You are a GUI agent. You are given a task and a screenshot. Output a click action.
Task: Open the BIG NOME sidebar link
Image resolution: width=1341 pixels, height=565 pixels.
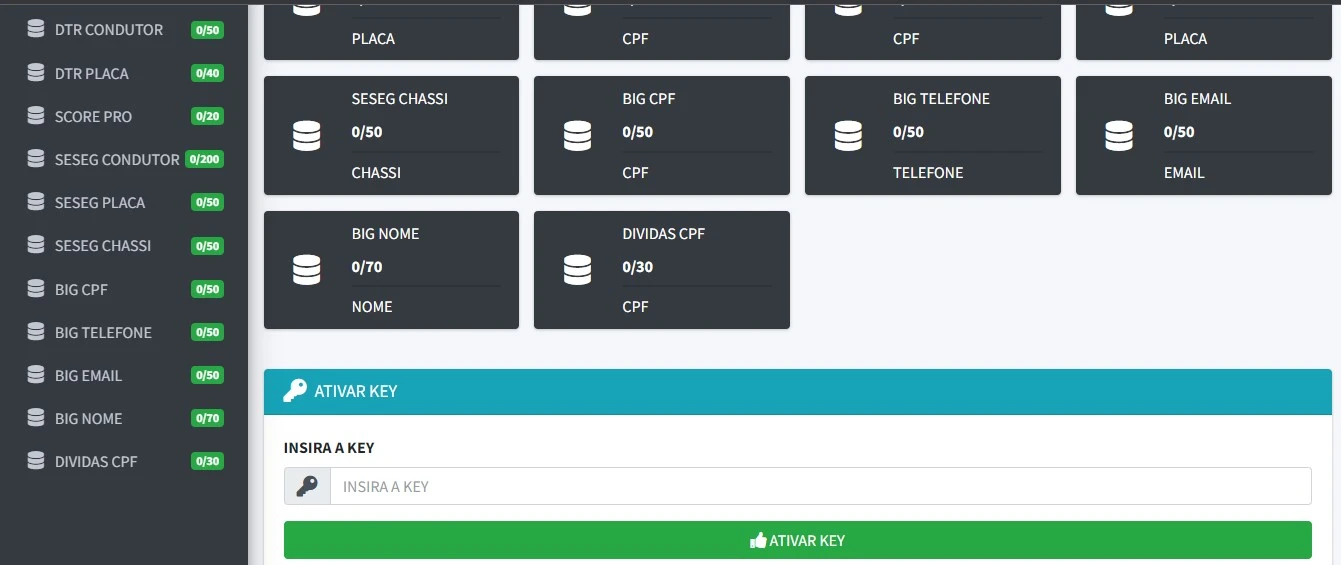[88, 418]
